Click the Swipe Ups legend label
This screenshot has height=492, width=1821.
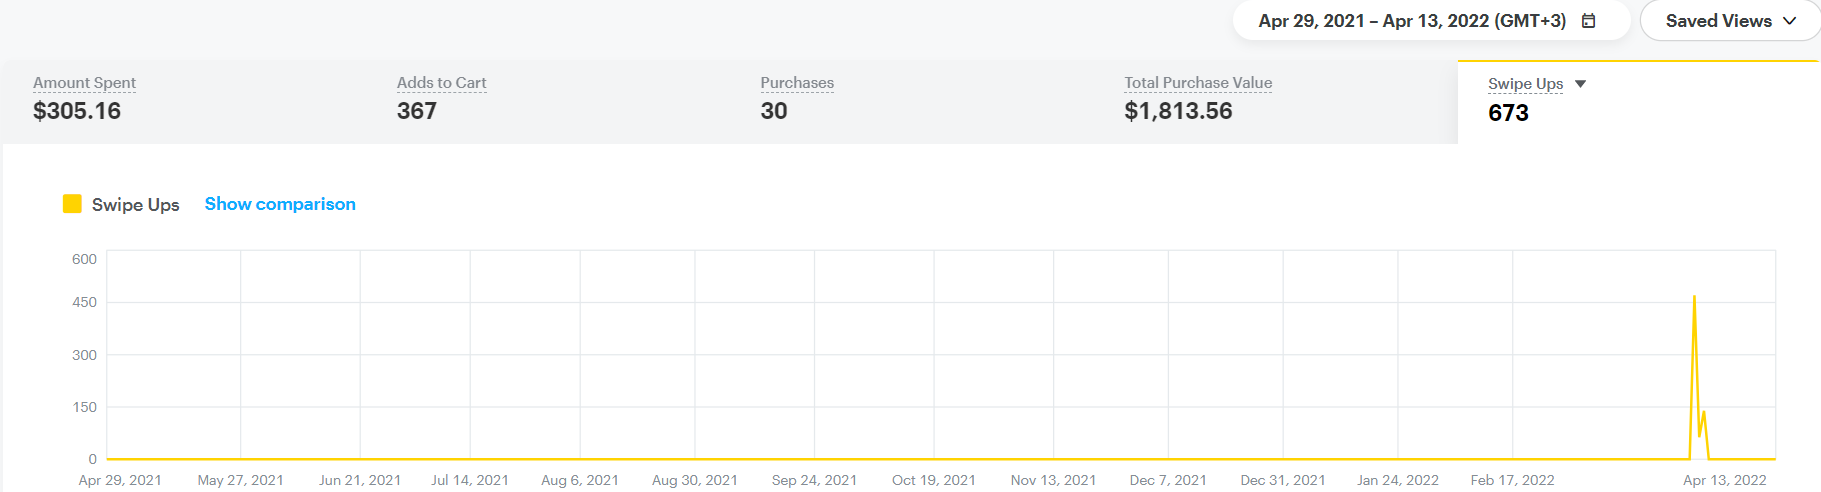pyautogui.click(x=135, y=205)
